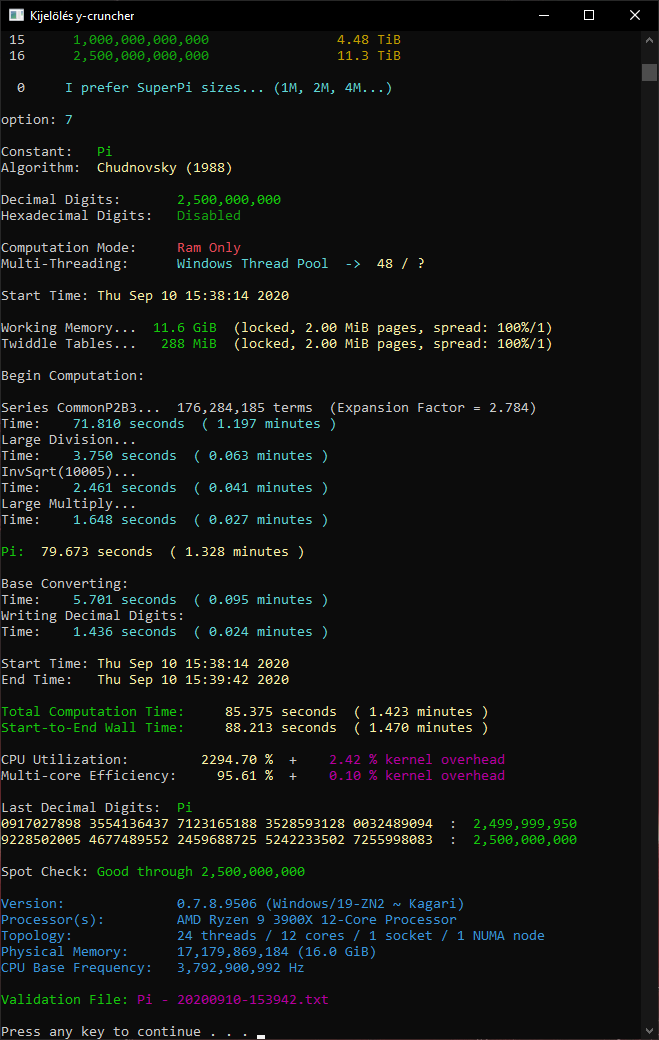This screenshot has height=1040, width=659.
Task: Click the '2.42 % kernel overhead' text
Action: [x=417, y=759]
